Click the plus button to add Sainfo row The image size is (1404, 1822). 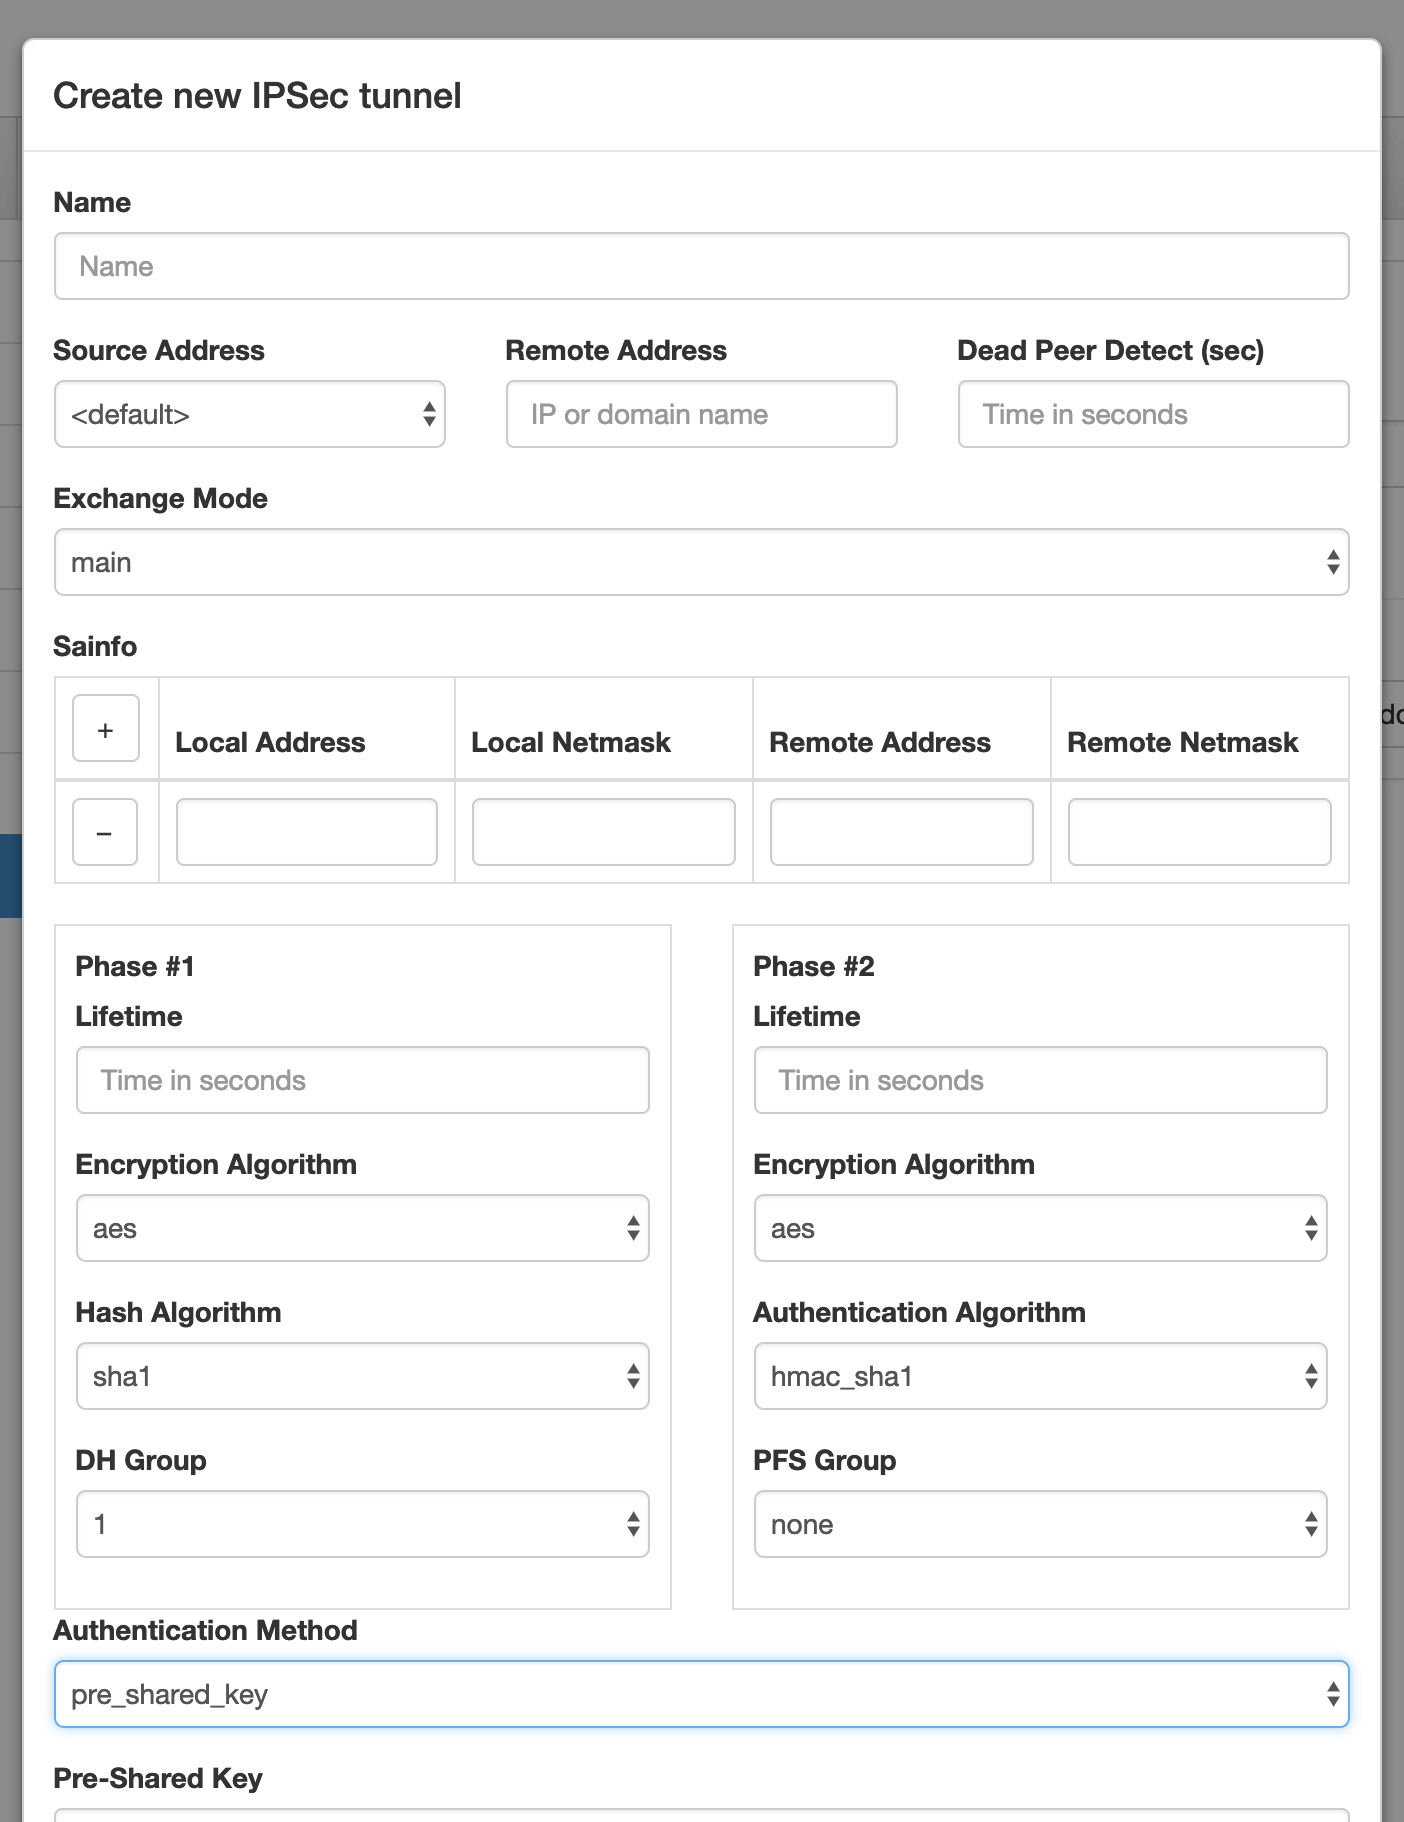(x=105, y=729)
